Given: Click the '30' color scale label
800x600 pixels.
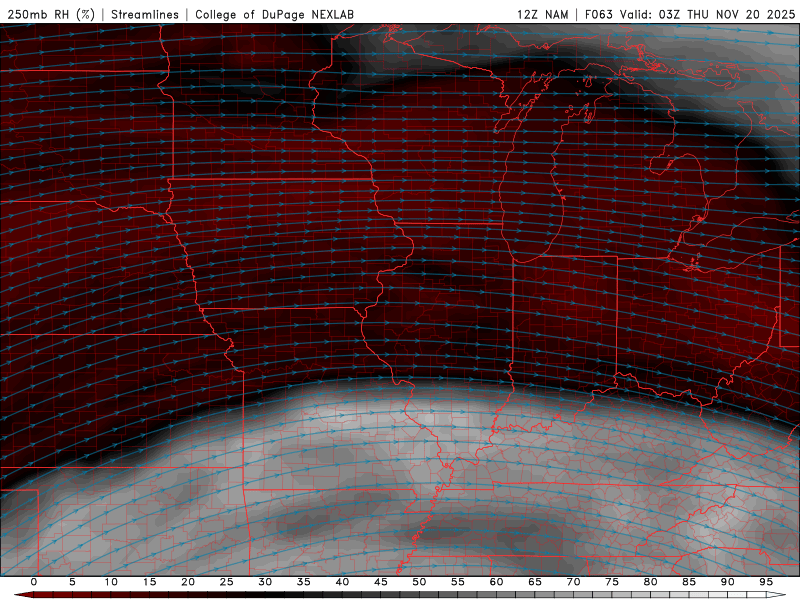Looking at the screenshot, I should pos(265,582).
